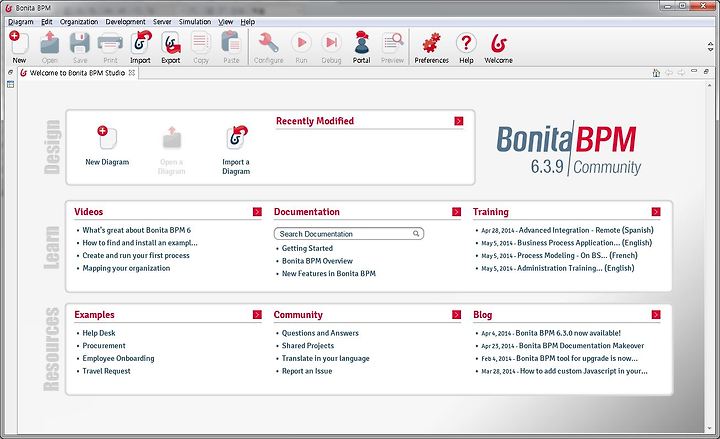Click the Paste clipboard icon

coord(231,43)
